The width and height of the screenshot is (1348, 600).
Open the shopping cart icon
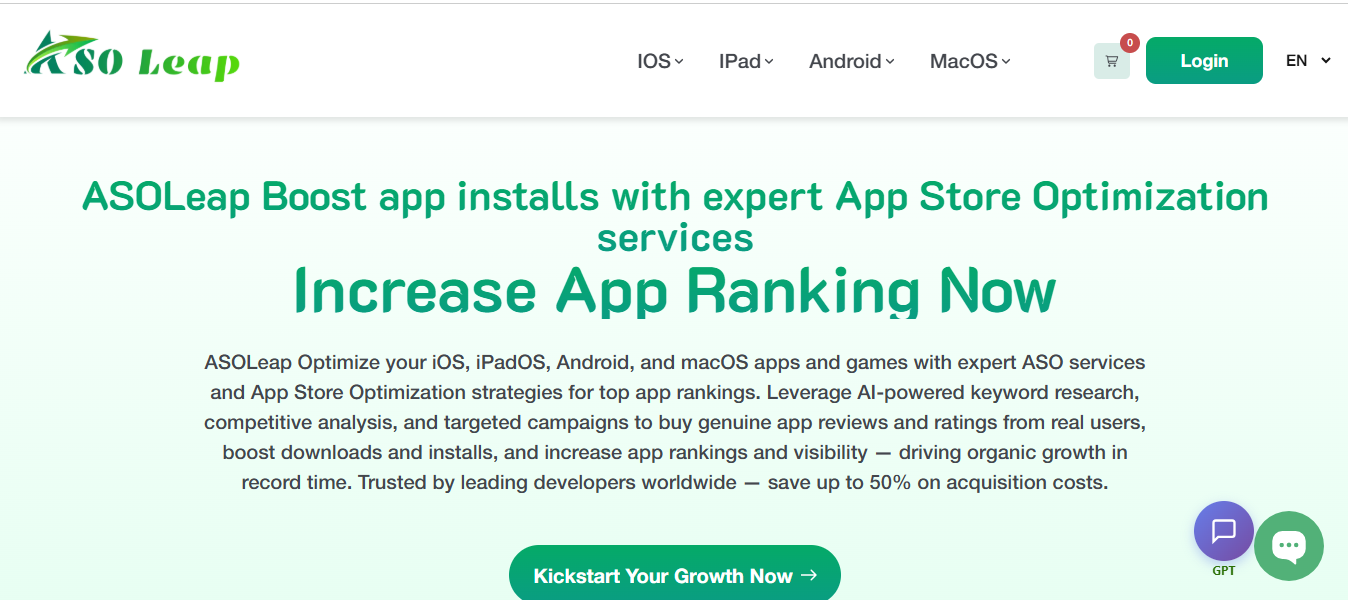[1111, 61]
